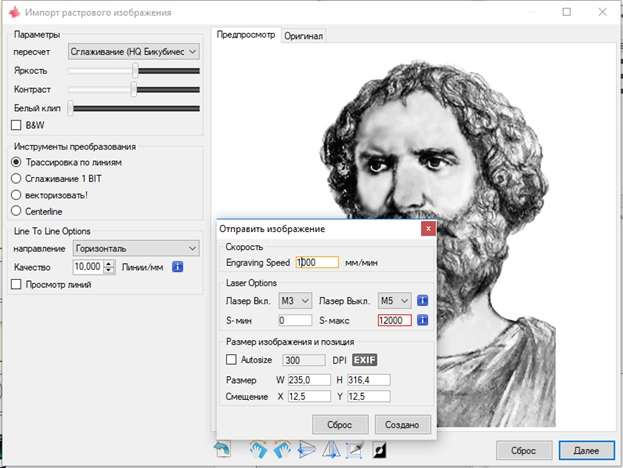
Task: Click the Смещение Y offset field
Action: 369,396
